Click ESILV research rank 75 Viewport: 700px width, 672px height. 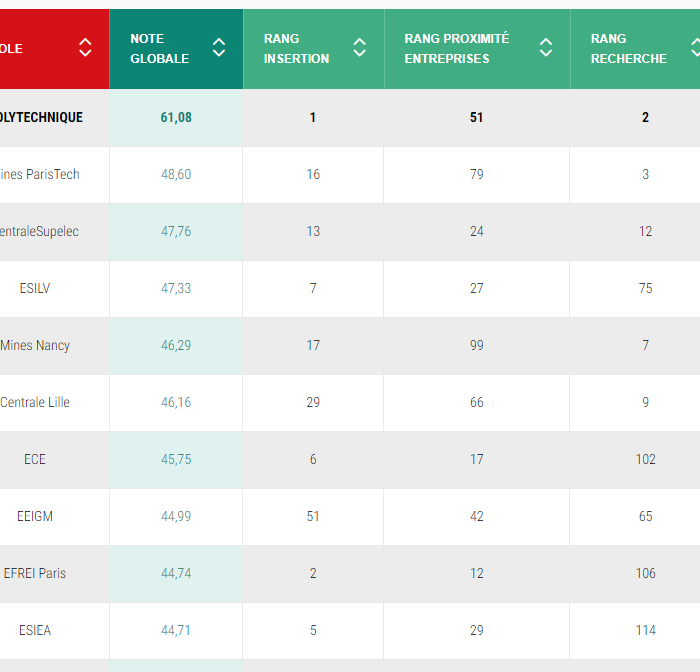click(x=646, y=288)
